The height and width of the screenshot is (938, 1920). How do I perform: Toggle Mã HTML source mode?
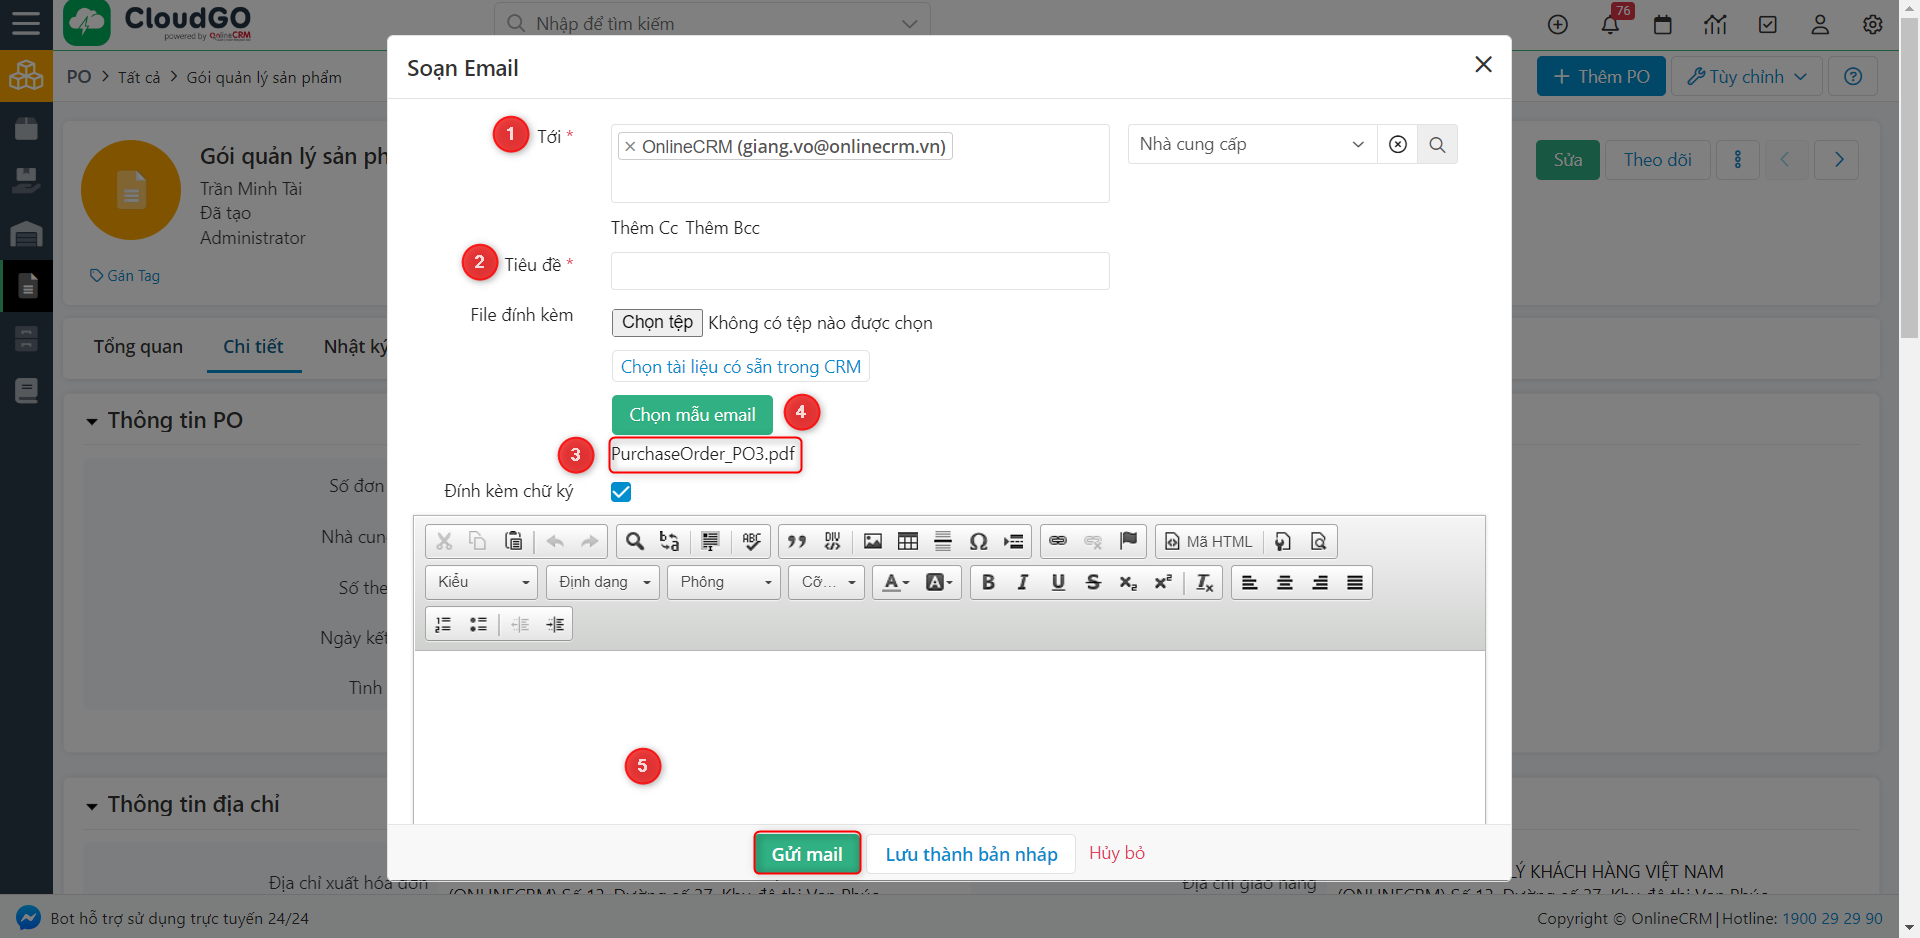(x=1208, y=541)
